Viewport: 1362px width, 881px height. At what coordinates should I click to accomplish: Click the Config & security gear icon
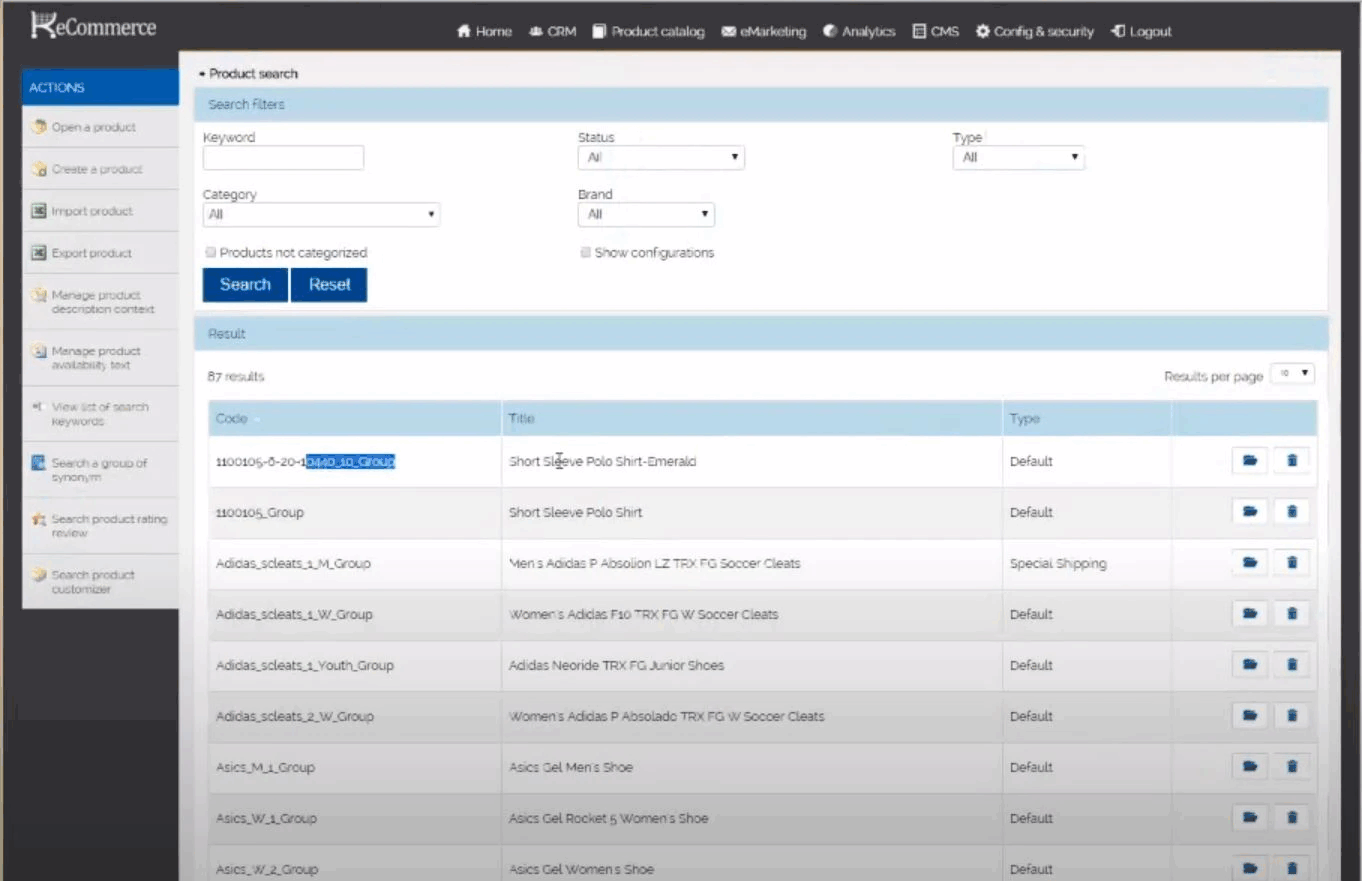point(983,31)
